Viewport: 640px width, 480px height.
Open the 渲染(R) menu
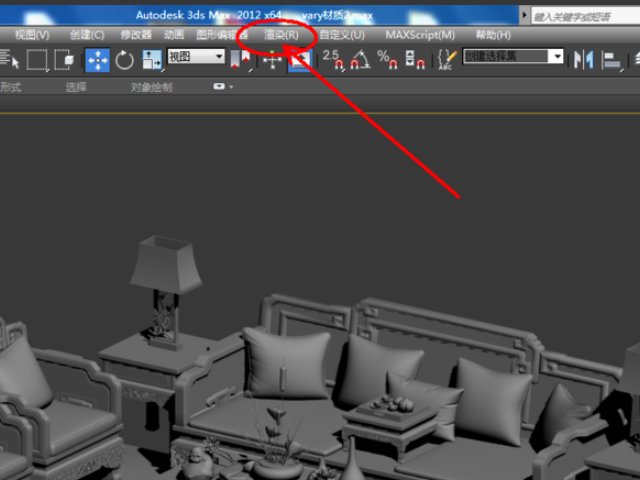point(281,35)
